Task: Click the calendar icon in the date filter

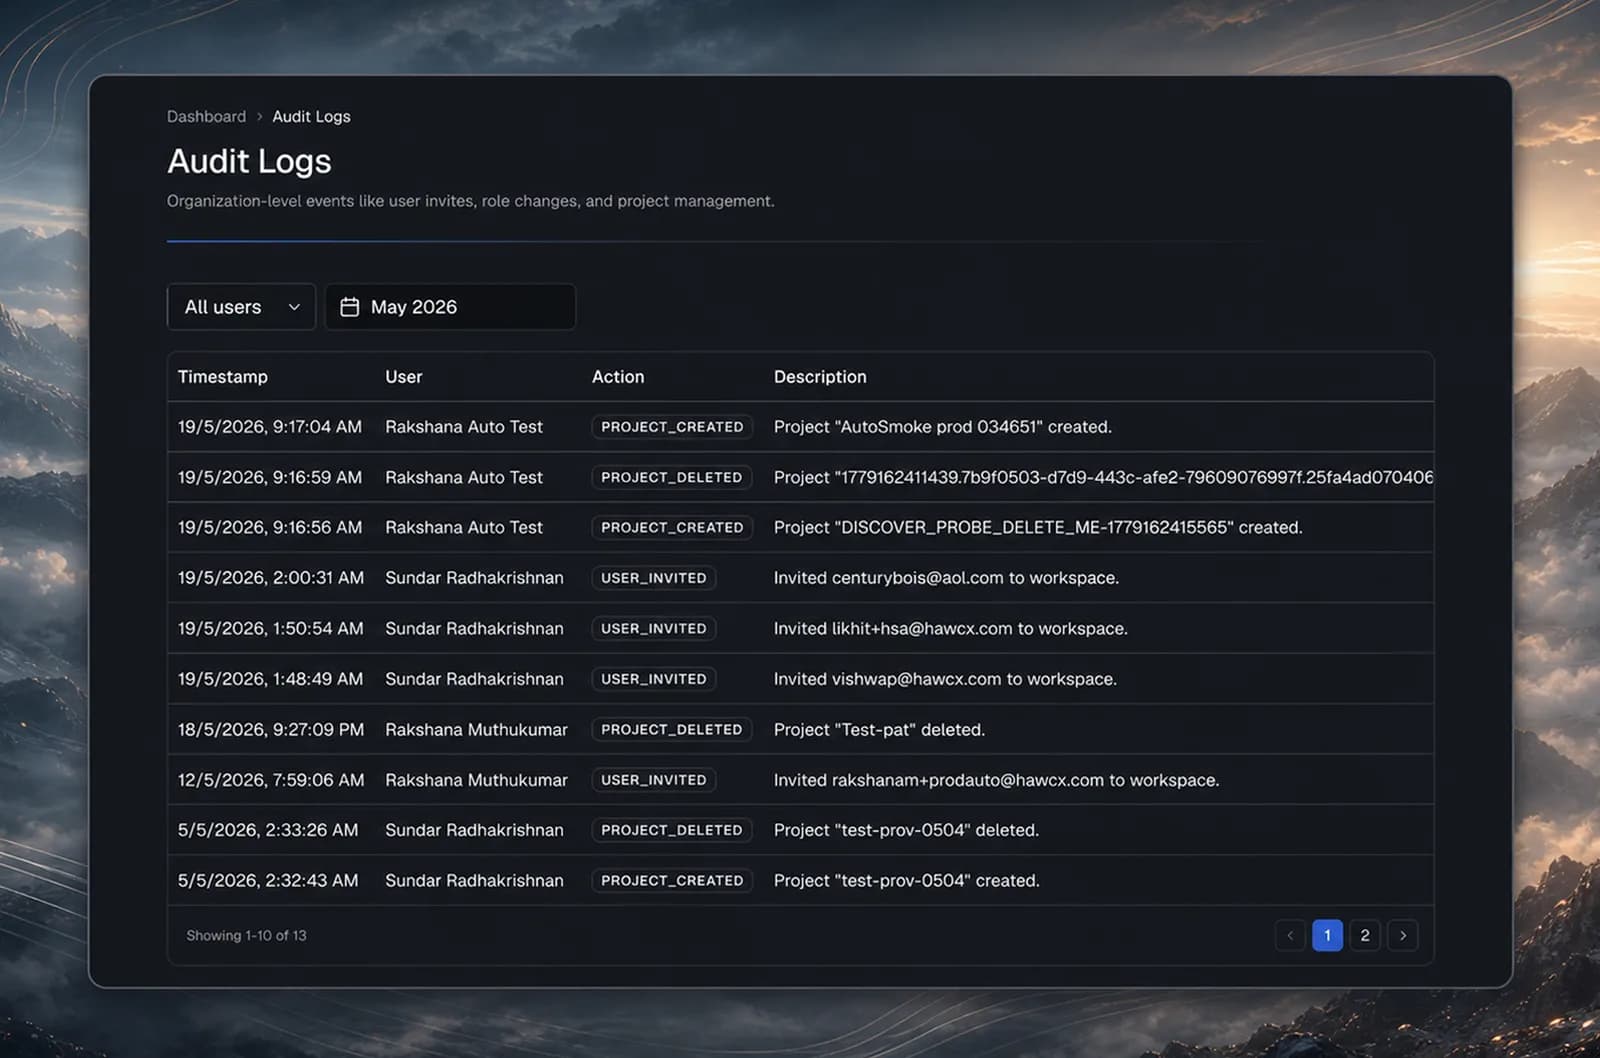Action: tap(349, 307)
